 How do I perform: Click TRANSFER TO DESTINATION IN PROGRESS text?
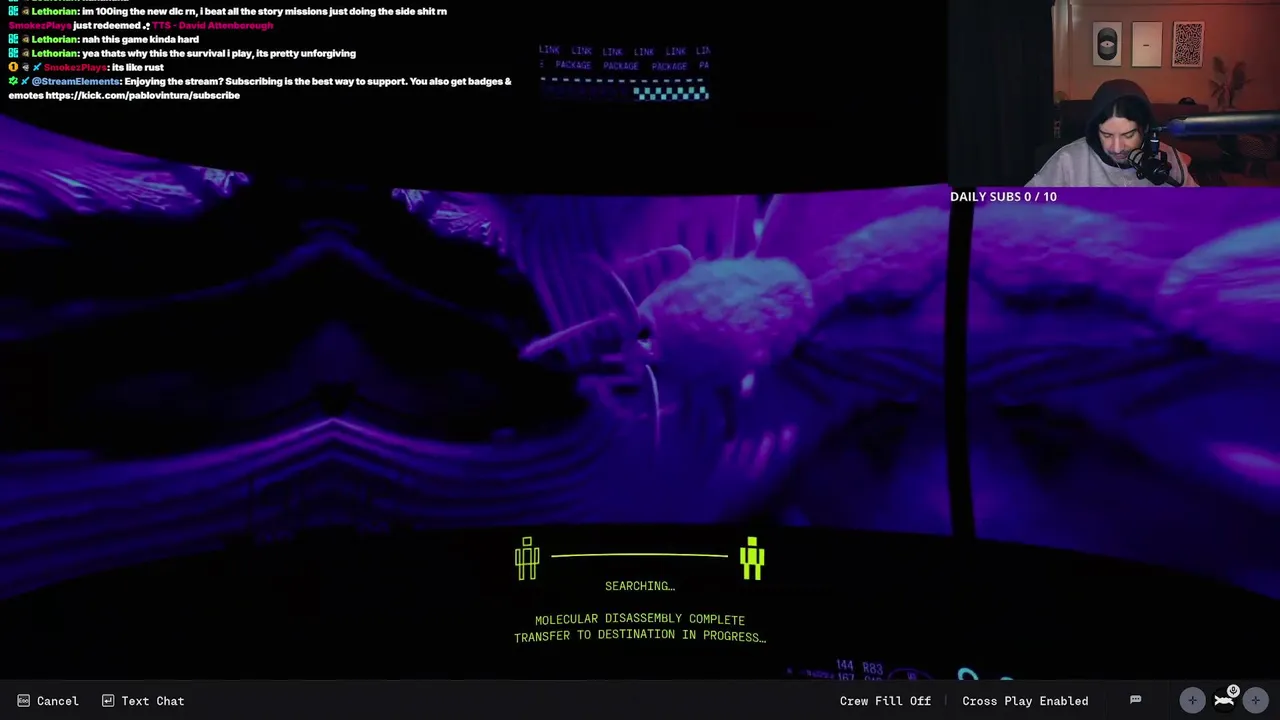click(640, 636)
